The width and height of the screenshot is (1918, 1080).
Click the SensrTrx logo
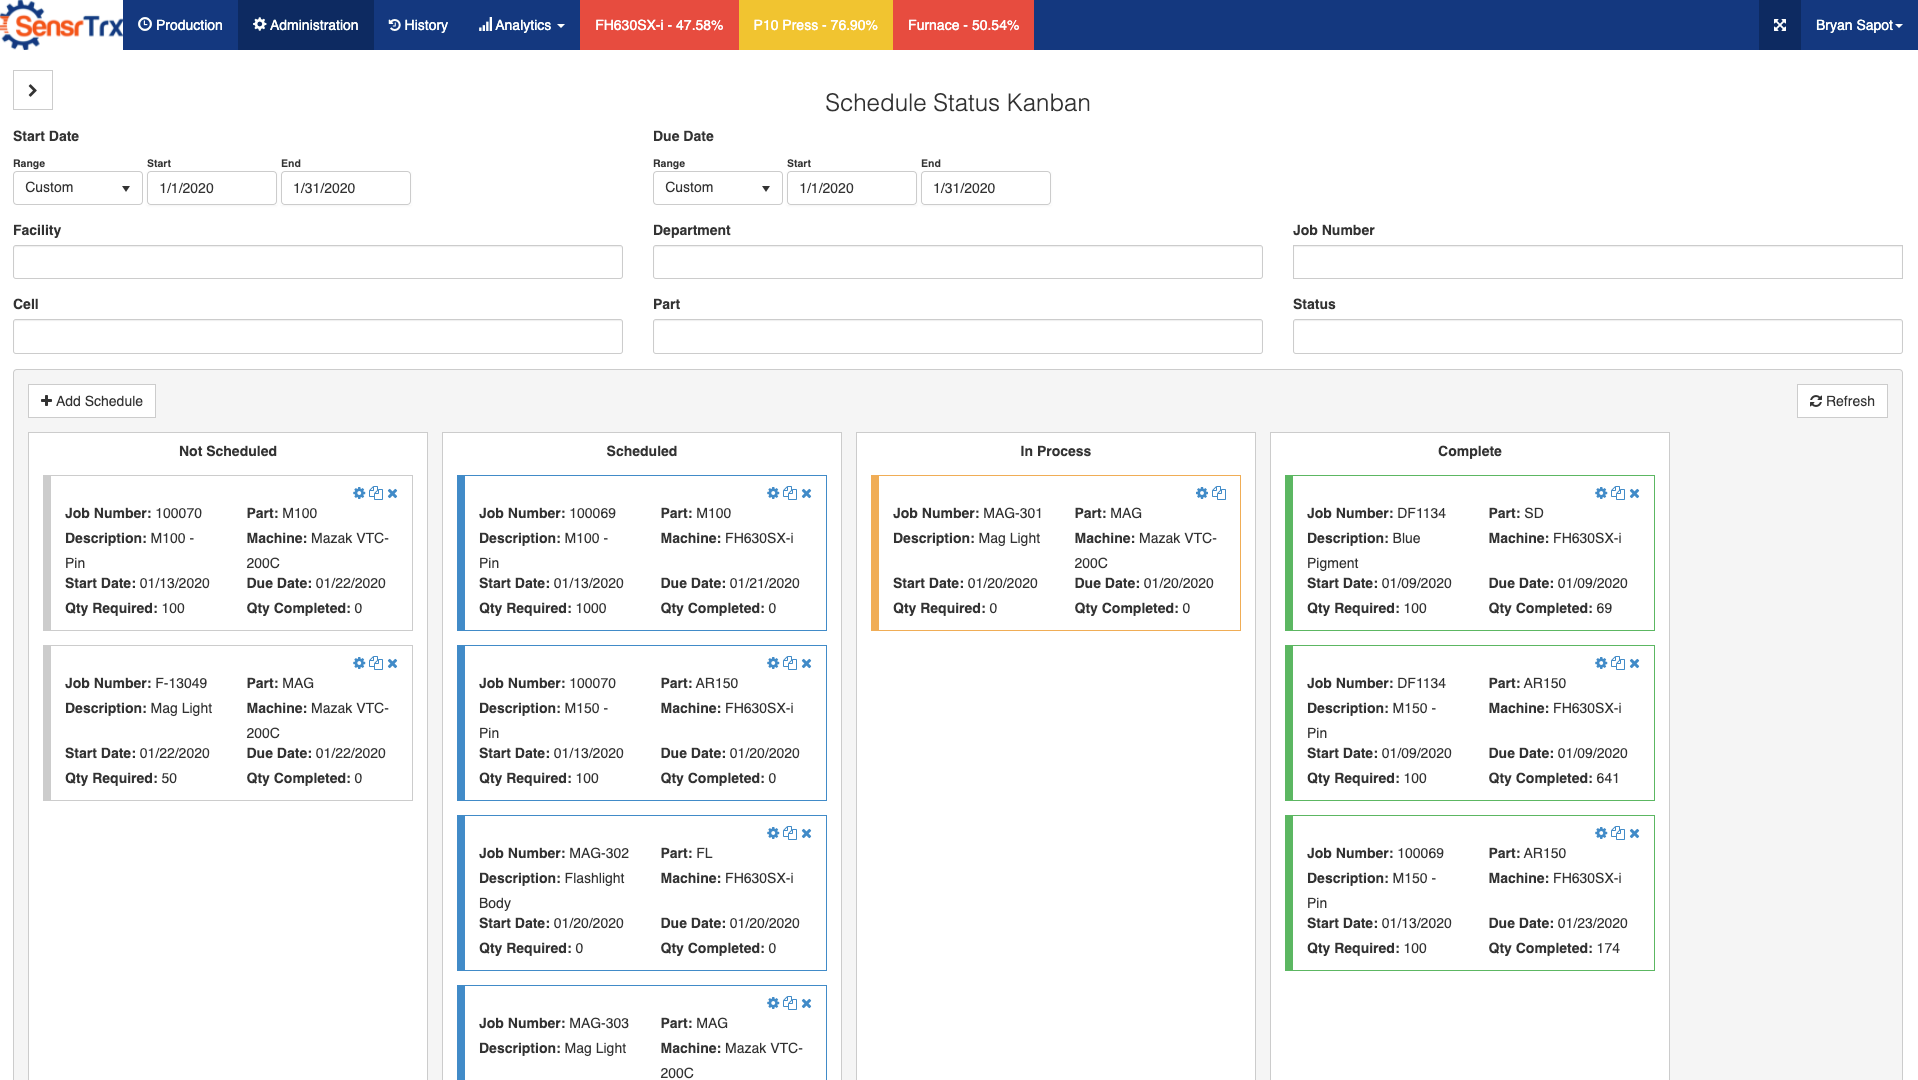click(x=61, y=25)
